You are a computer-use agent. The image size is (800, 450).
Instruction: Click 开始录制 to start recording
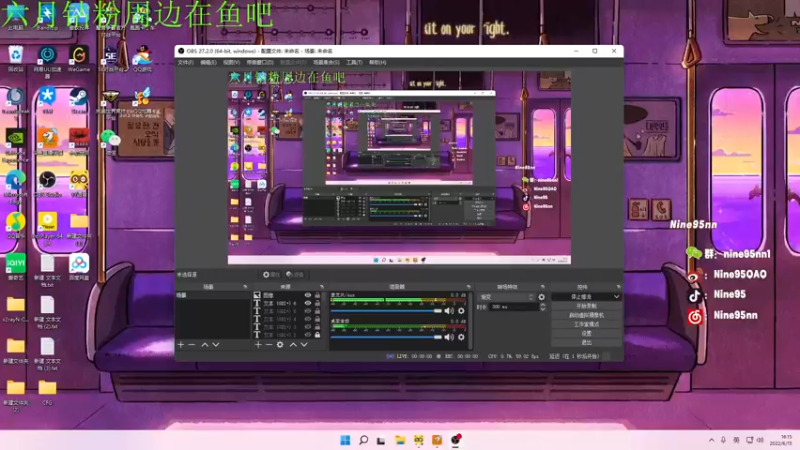586,306
